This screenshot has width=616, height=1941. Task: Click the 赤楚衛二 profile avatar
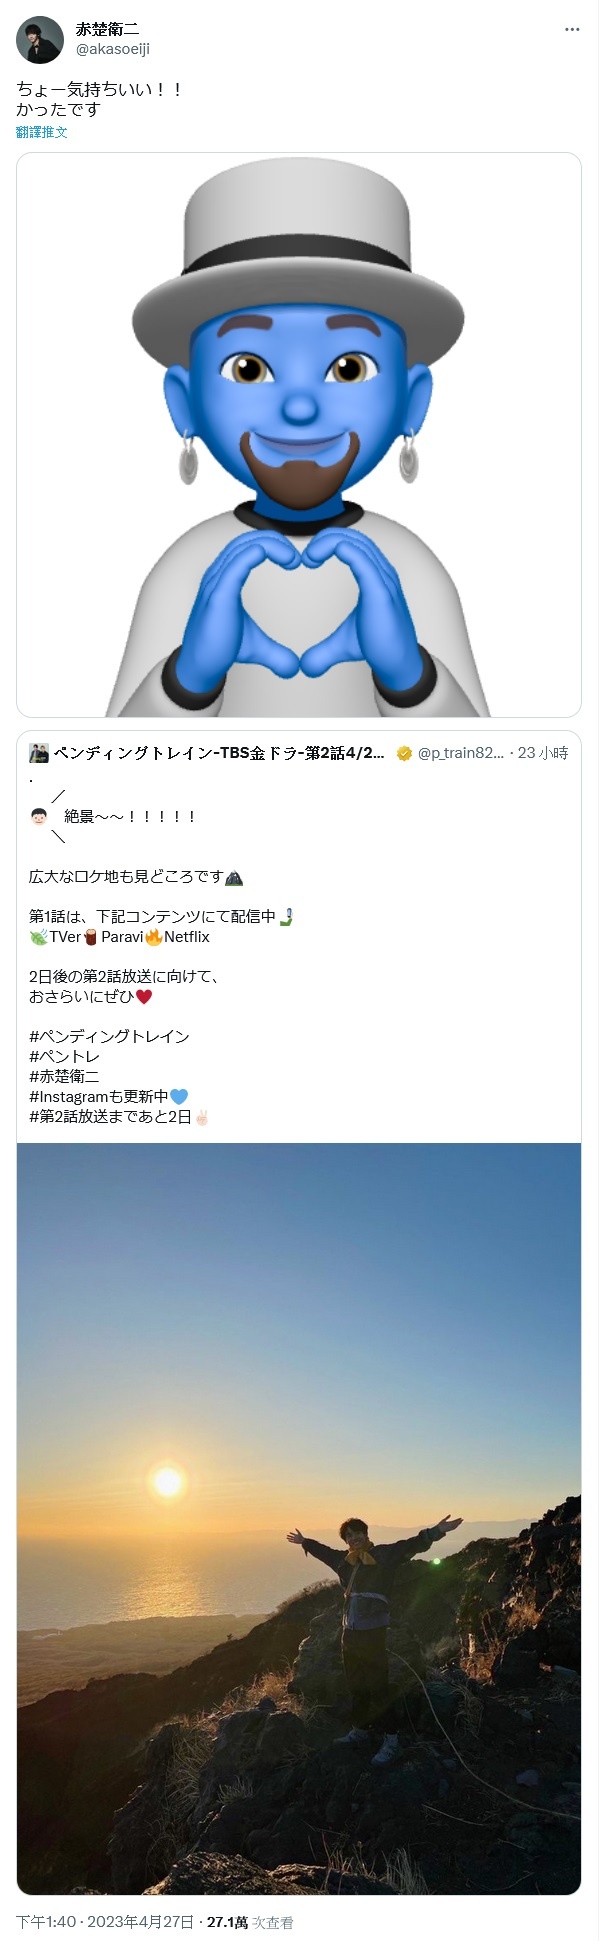[x=40, y=40]
